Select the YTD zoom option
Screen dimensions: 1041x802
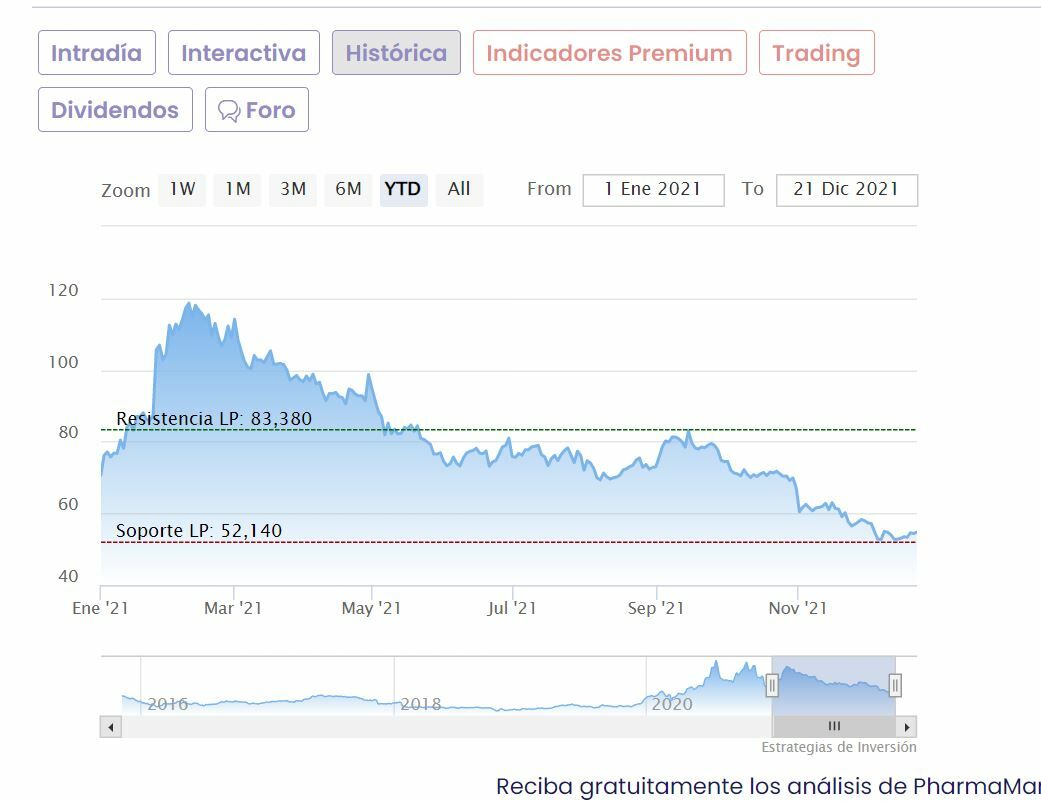coord(403,189)
